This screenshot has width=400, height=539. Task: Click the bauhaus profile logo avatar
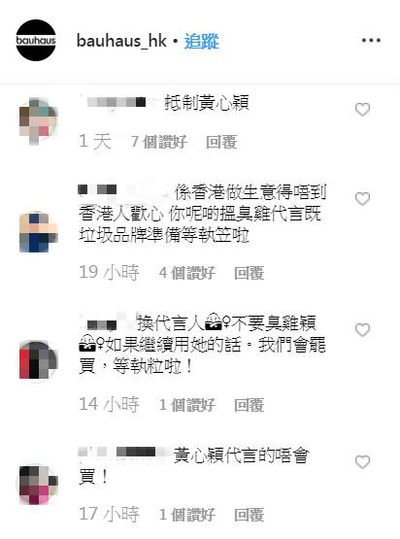click(36, 41)
